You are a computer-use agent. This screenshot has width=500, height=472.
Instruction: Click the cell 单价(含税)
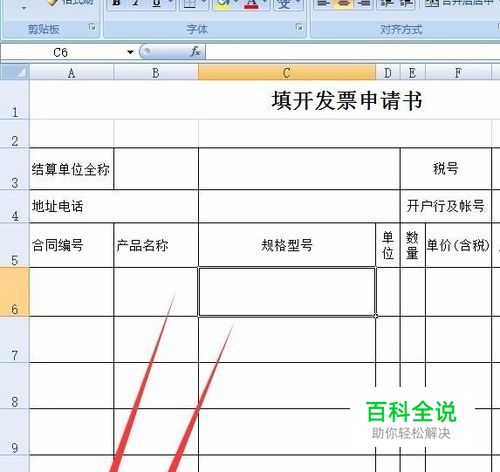pos(458,245)
